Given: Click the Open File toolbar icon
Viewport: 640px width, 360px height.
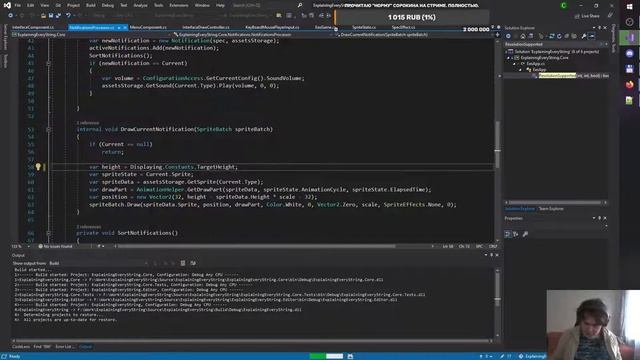Looking at the screenshot, I should (43, 16).
